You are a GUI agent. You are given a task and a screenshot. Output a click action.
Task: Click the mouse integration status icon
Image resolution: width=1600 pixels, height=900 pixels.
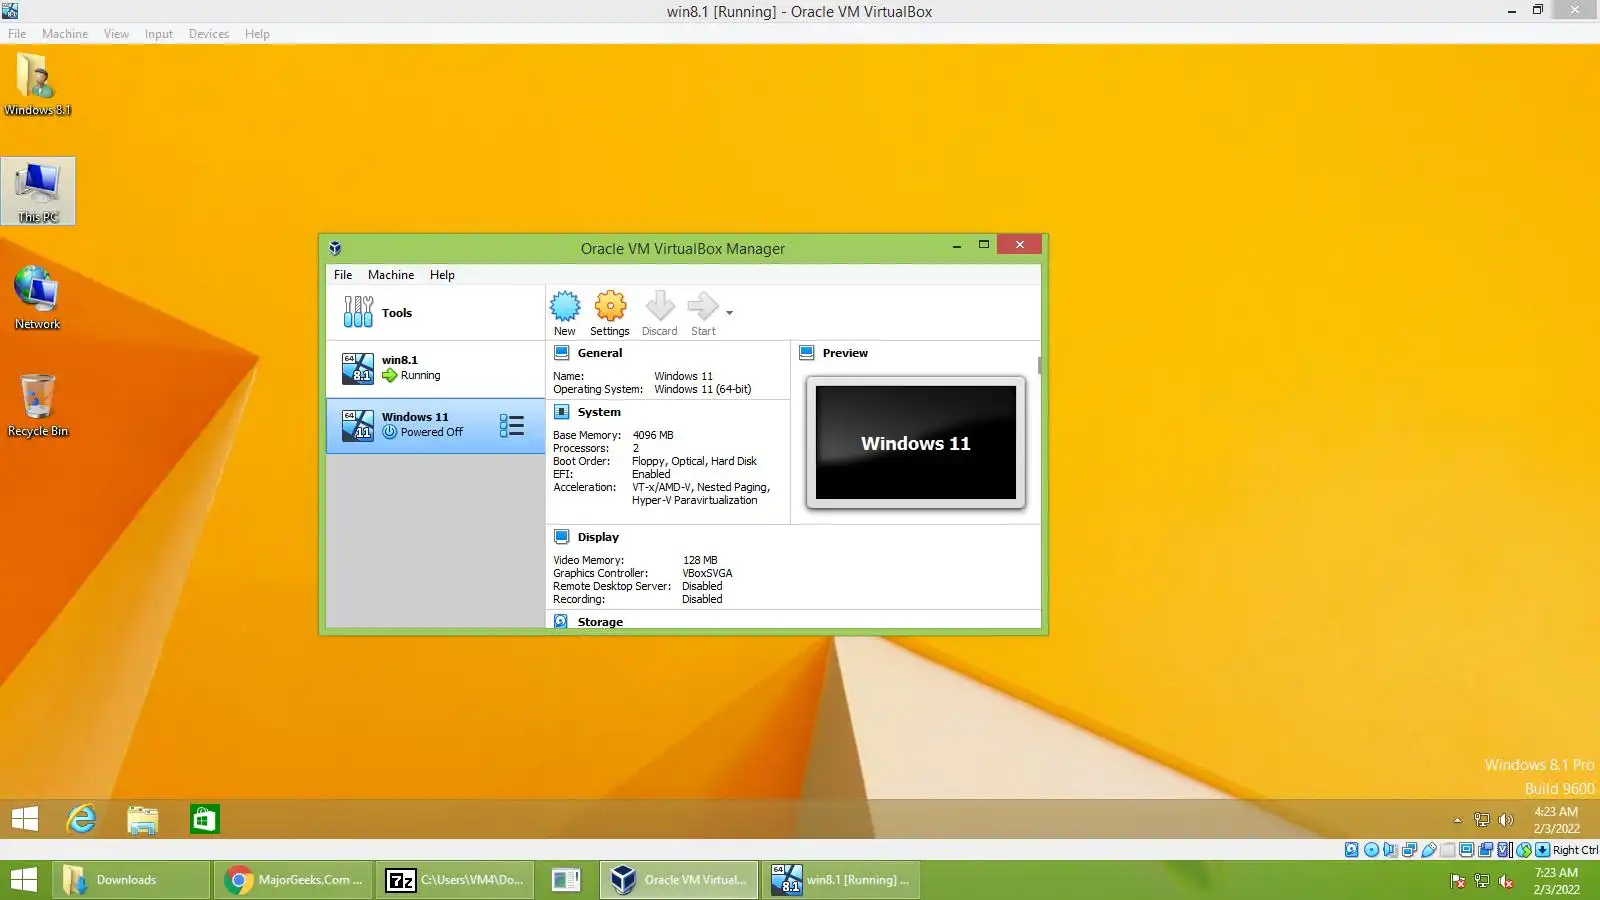[1524, 850]
